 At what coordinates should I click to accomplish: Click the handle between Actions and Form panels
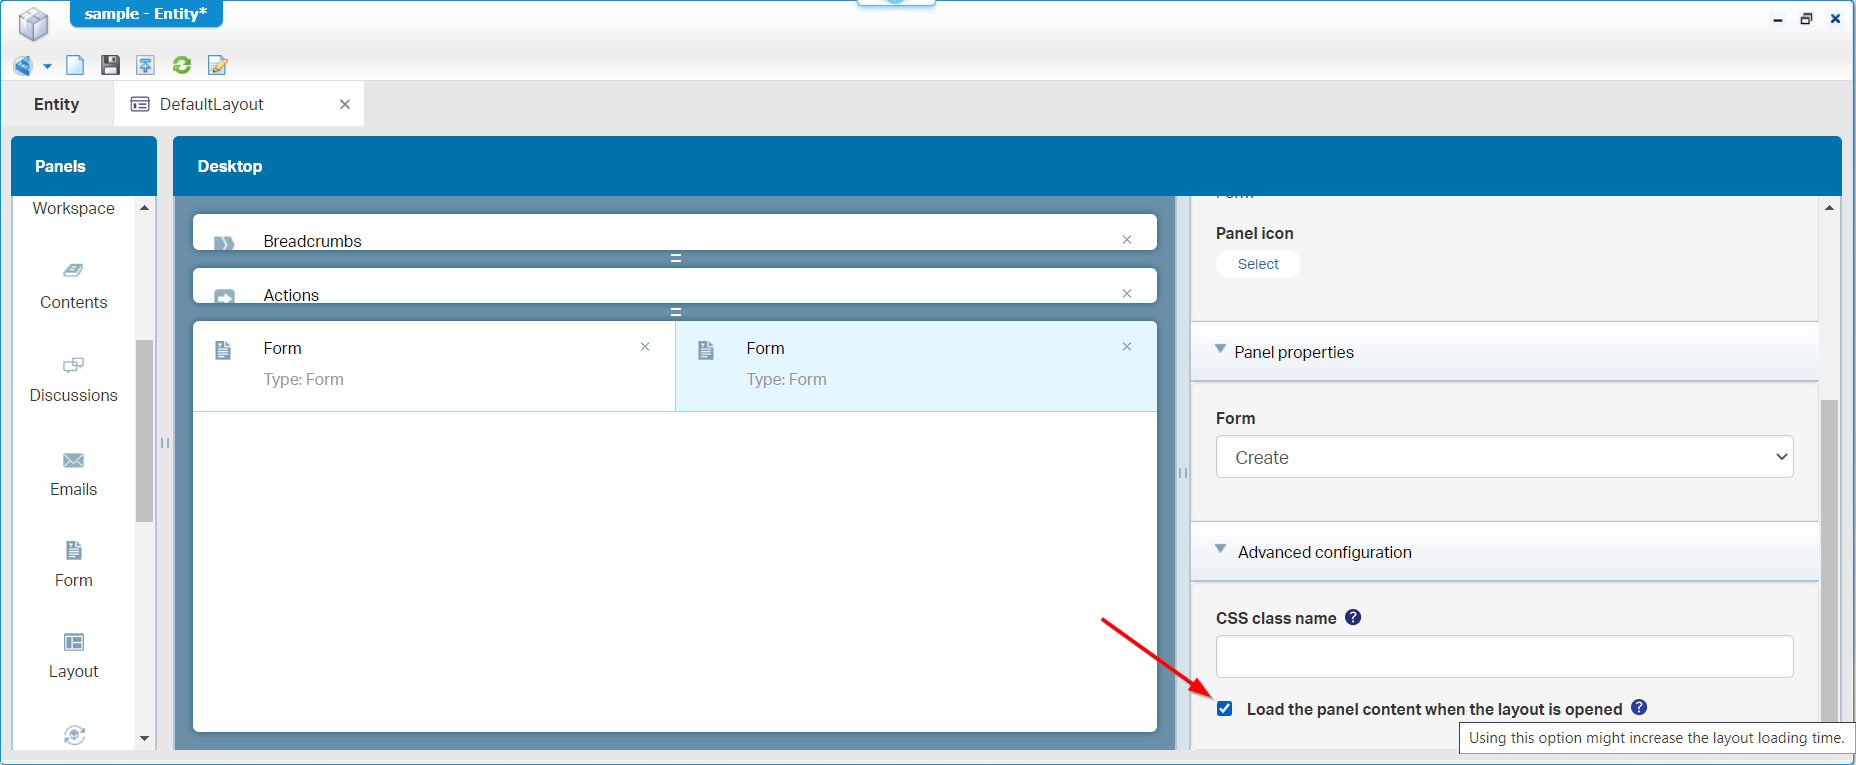click(676, 312)
